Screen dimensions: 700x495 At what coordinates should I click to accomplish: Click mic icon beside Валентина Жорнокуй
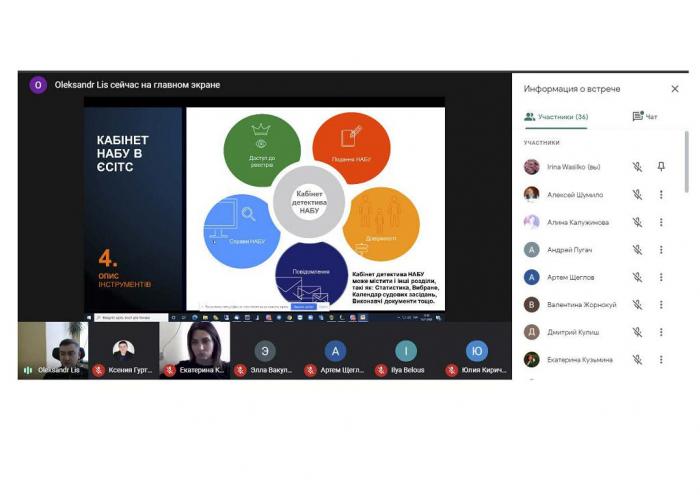[637, 305]
